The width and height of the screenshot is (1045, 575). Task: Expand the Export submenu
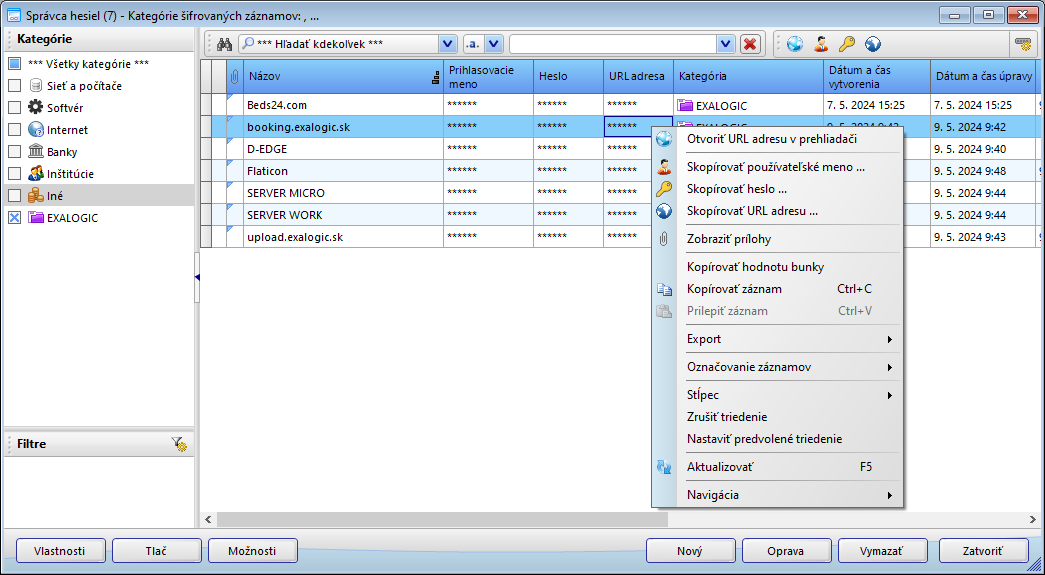pyautogui.click(x=789, y=339)
